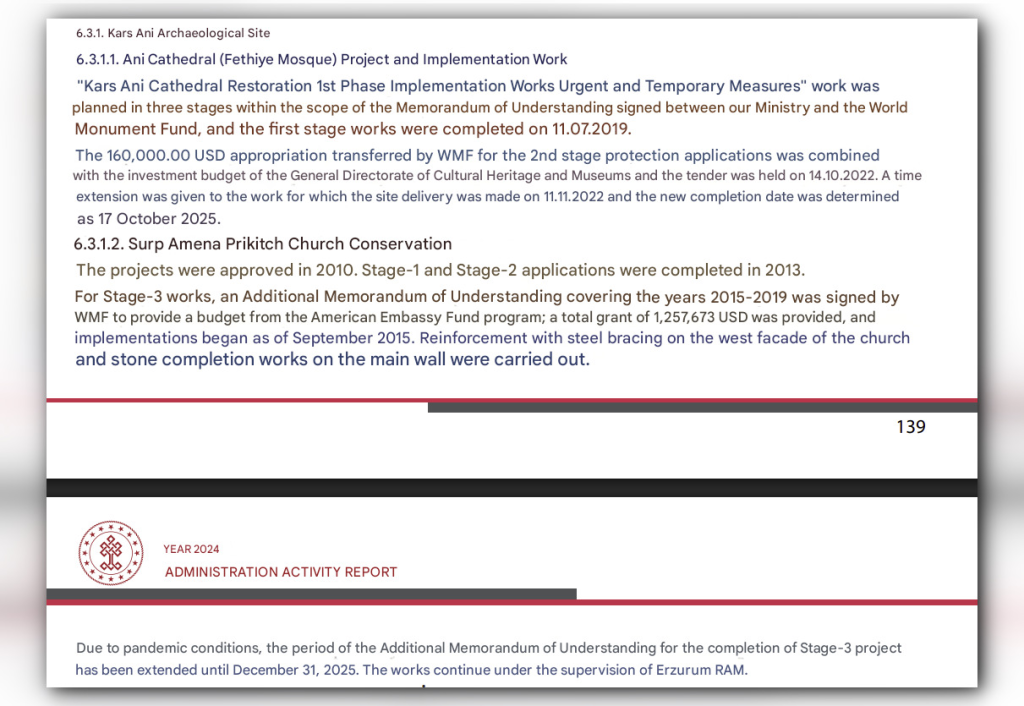Select the heading '6.3.1. Kars Ani Archaeological Site'
This screenshot has height=706, width=1024.
pyautogui.click(x=173, y=33)
